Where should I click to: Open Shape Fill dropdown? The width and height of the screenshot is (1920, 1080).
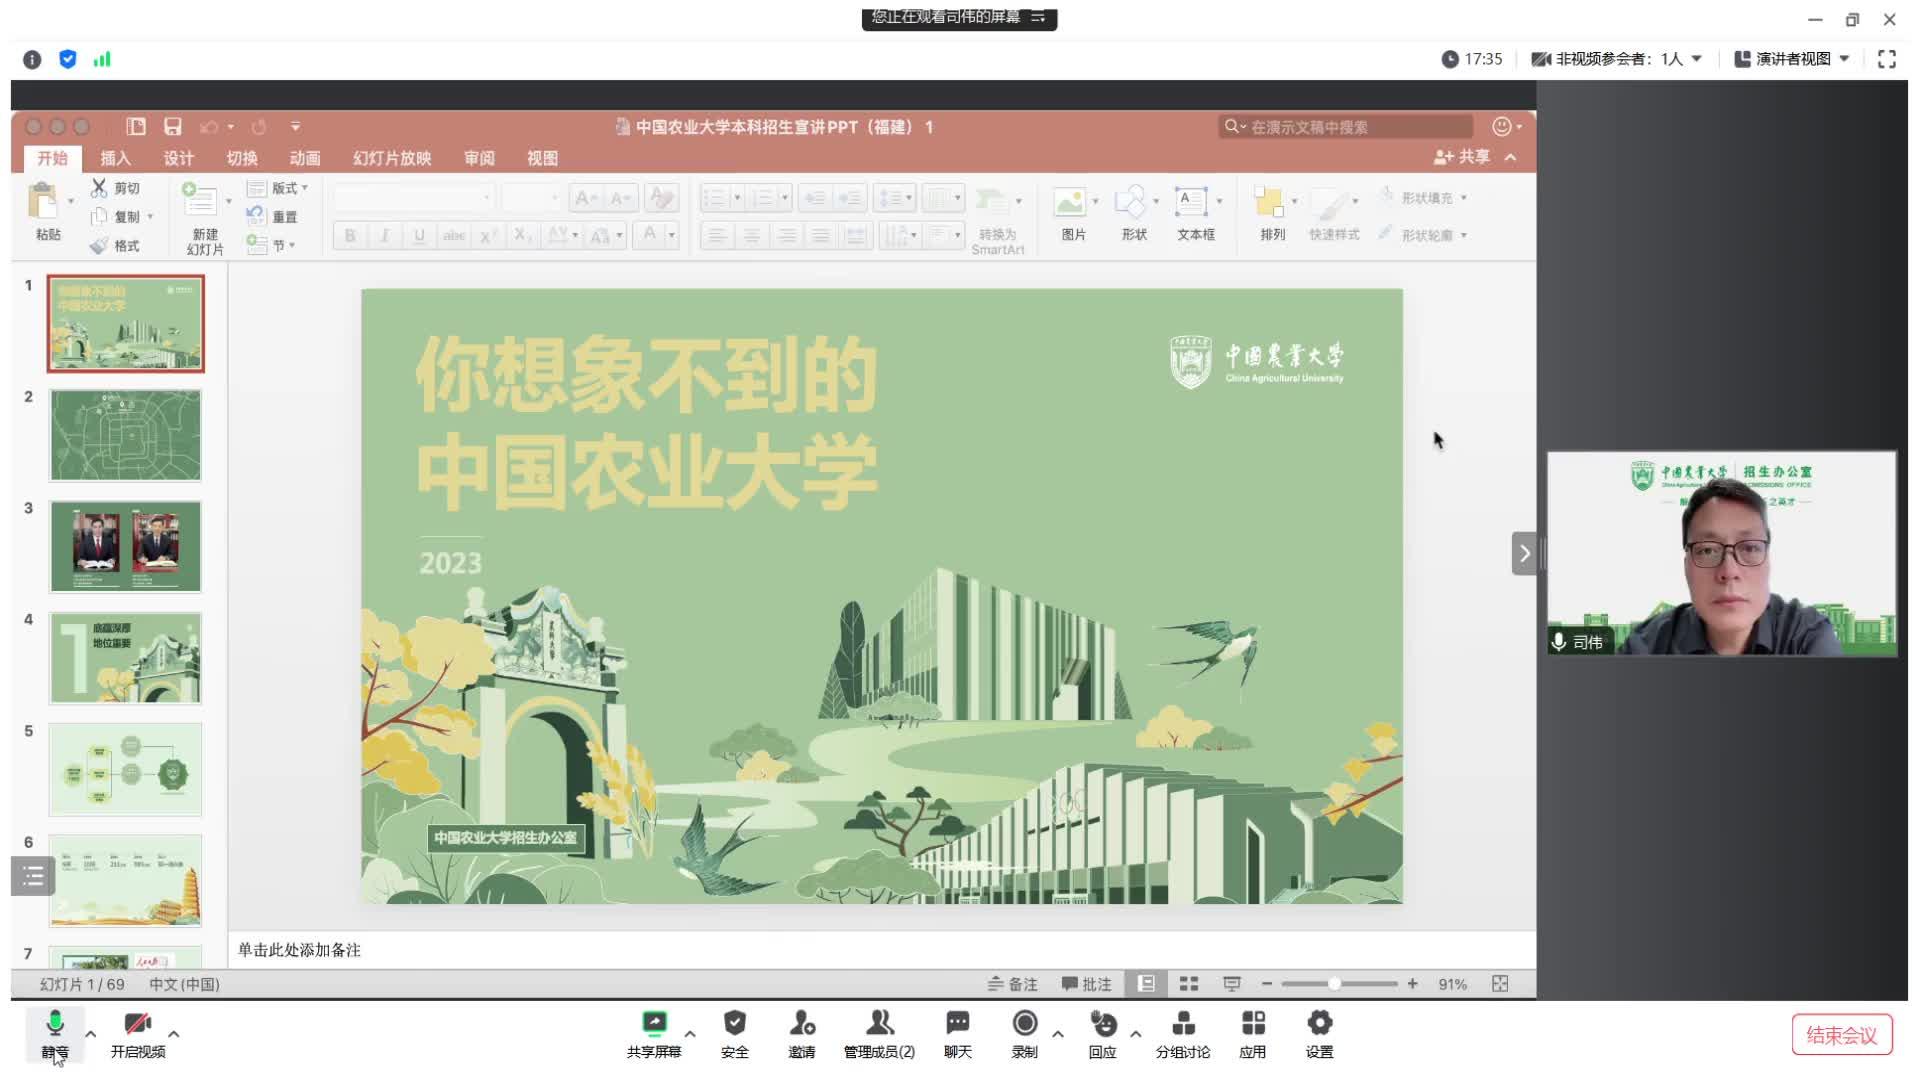tap(1424, 198)
